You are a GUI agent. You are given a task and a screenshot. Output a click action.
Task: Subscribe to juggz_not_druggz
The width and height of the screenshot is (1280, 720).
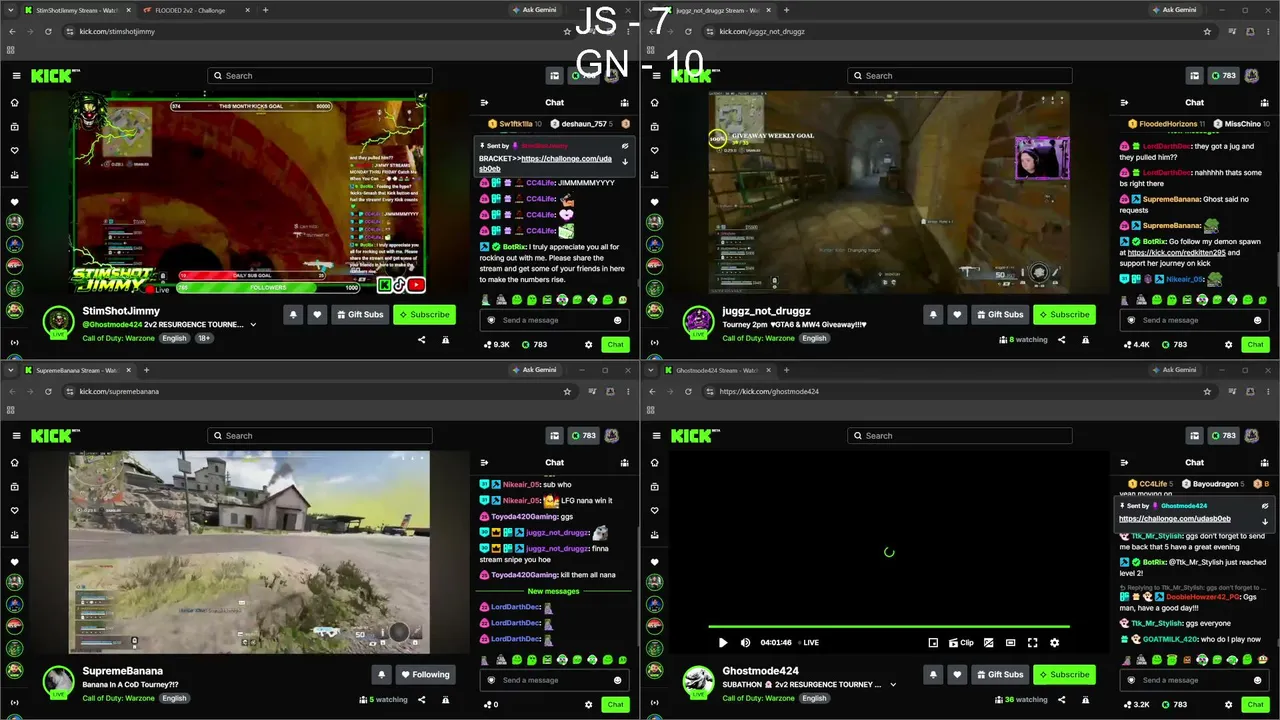[x=1064, y=314]
